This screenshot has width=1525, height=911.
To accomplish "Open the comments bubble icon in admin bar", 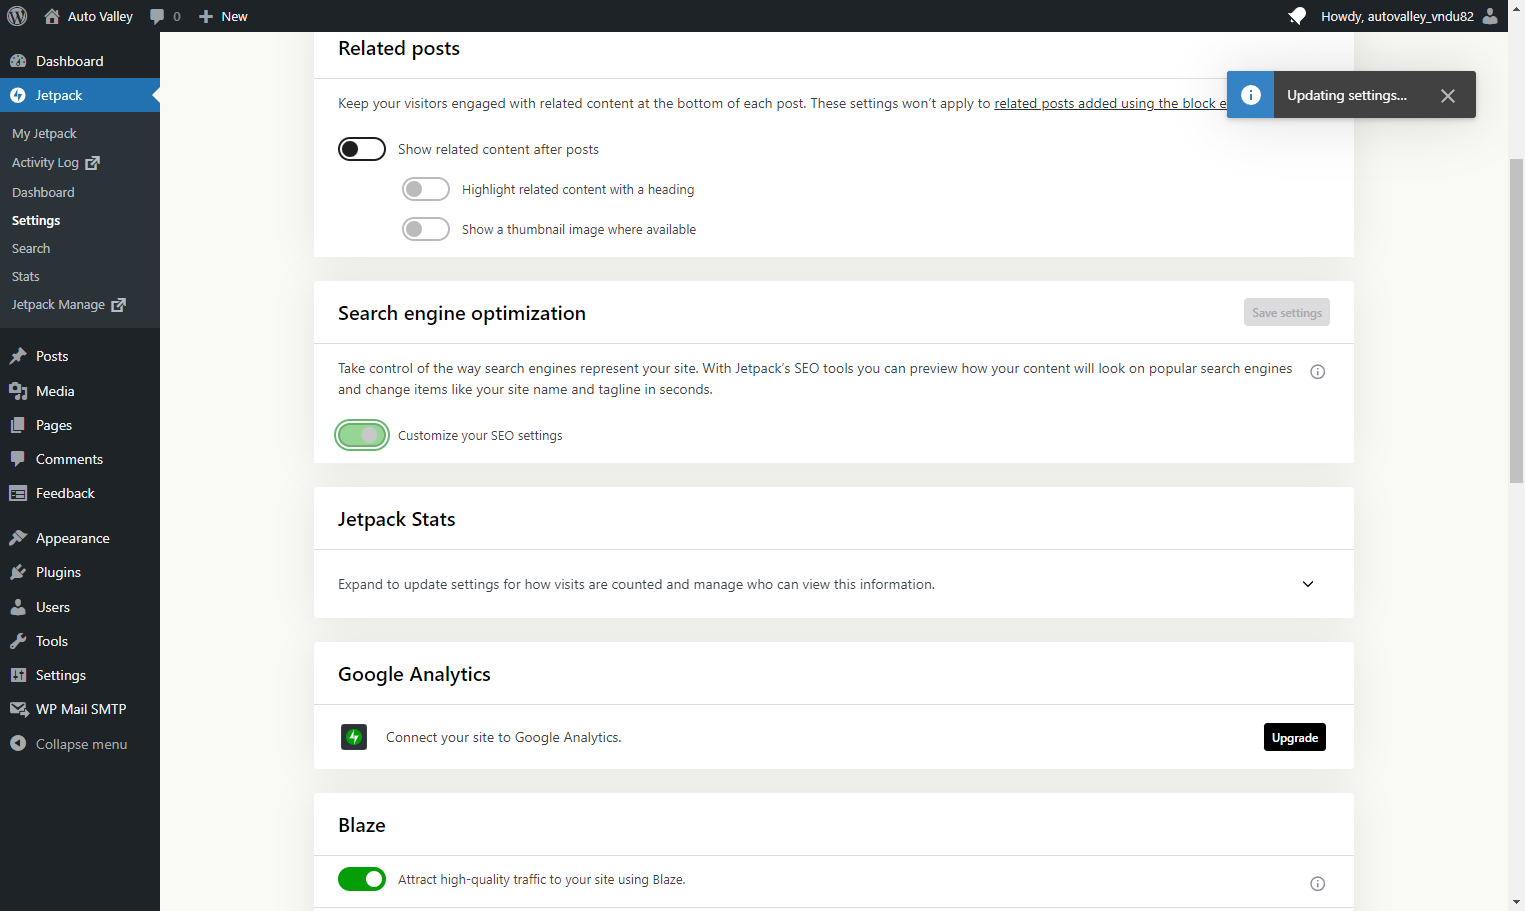I will pos(157,16).
